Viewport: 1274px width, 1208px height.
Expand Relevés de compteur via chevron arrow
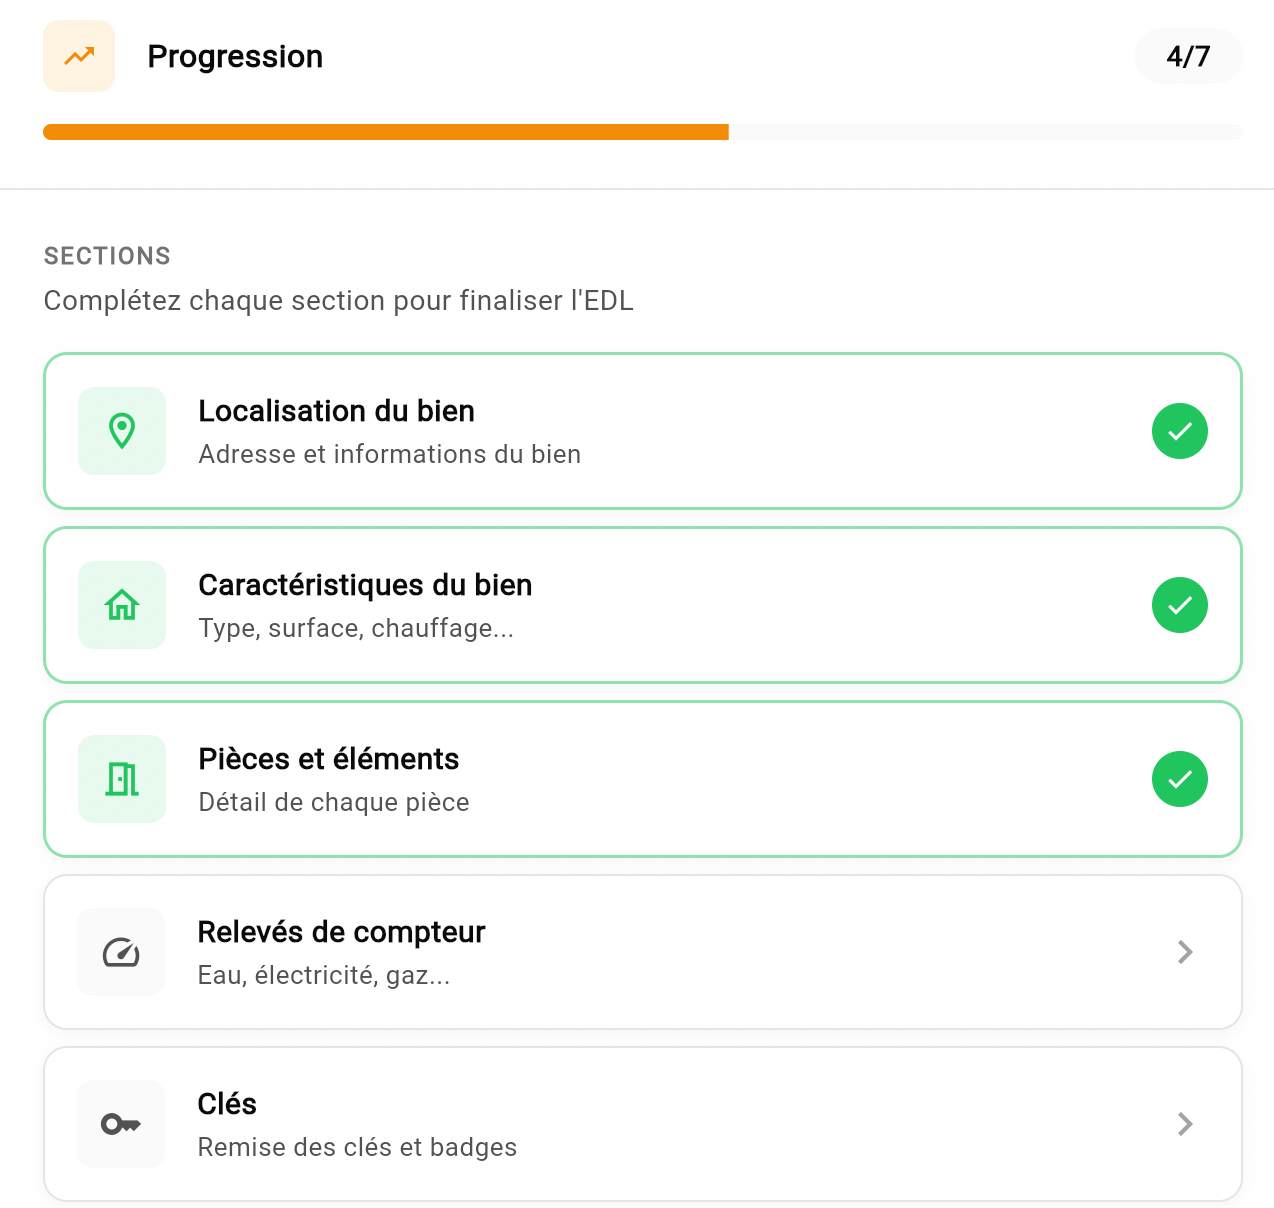click(1185, 952)
